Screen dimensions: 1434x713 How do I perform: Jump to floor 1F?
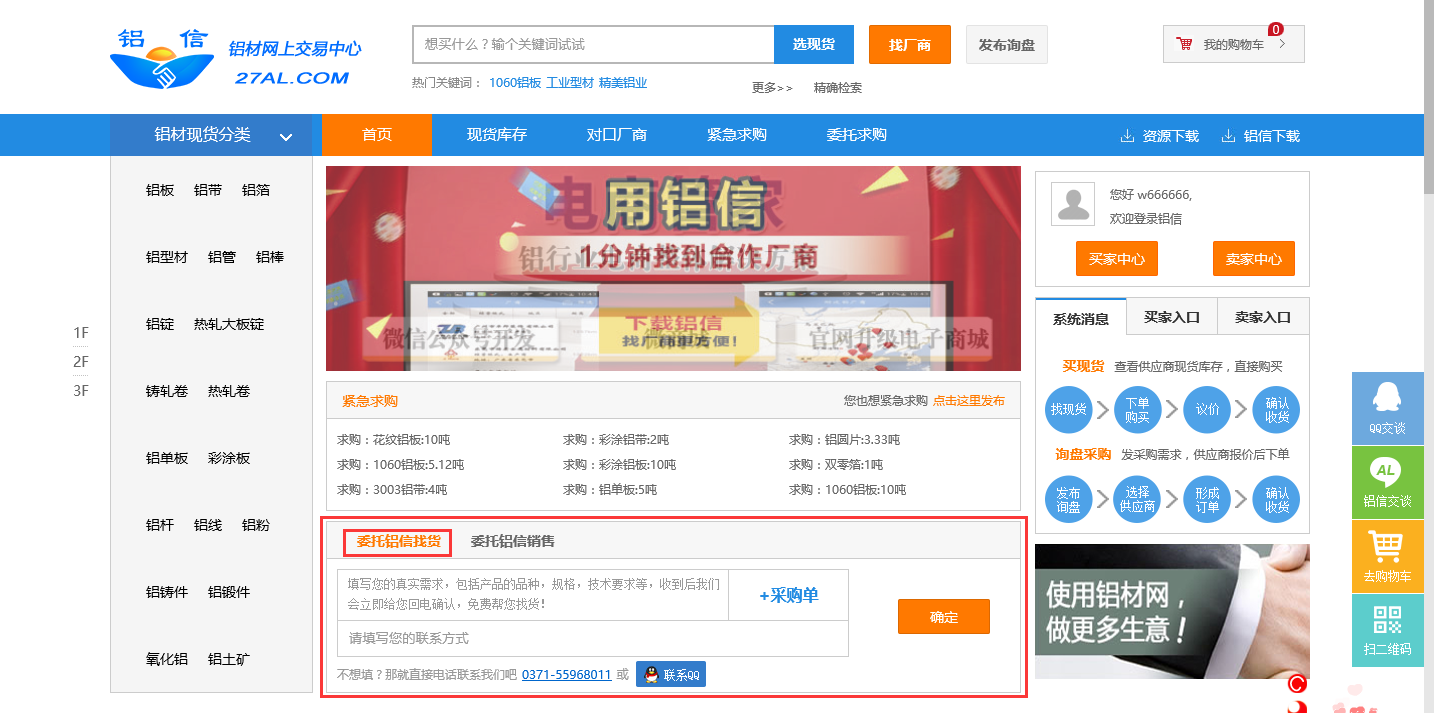pos(81,332)
